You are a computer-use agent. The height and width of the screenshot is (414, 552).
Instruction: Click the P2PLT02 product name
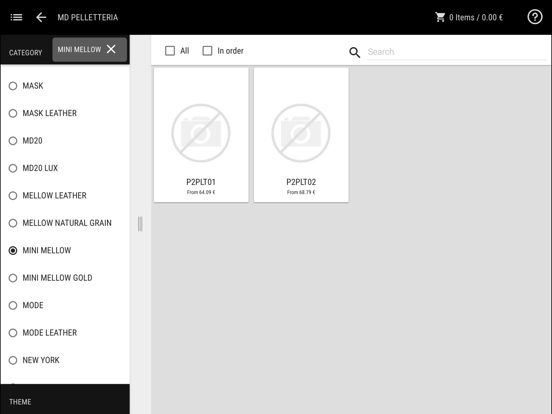[301, 182]
